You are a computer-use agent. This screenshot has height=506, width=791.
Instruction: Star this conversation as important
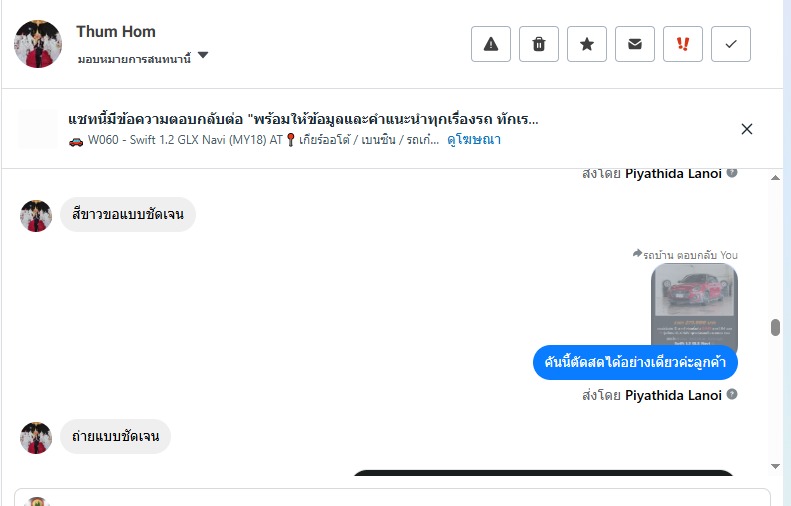point(587,44)
